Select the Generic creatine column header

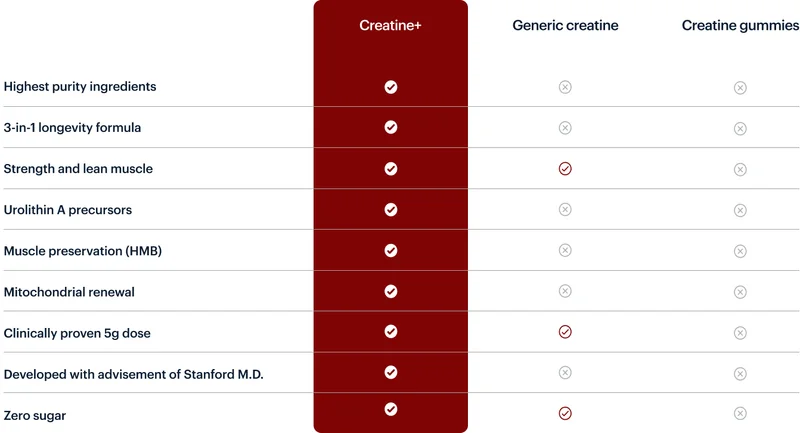[565, 26]
